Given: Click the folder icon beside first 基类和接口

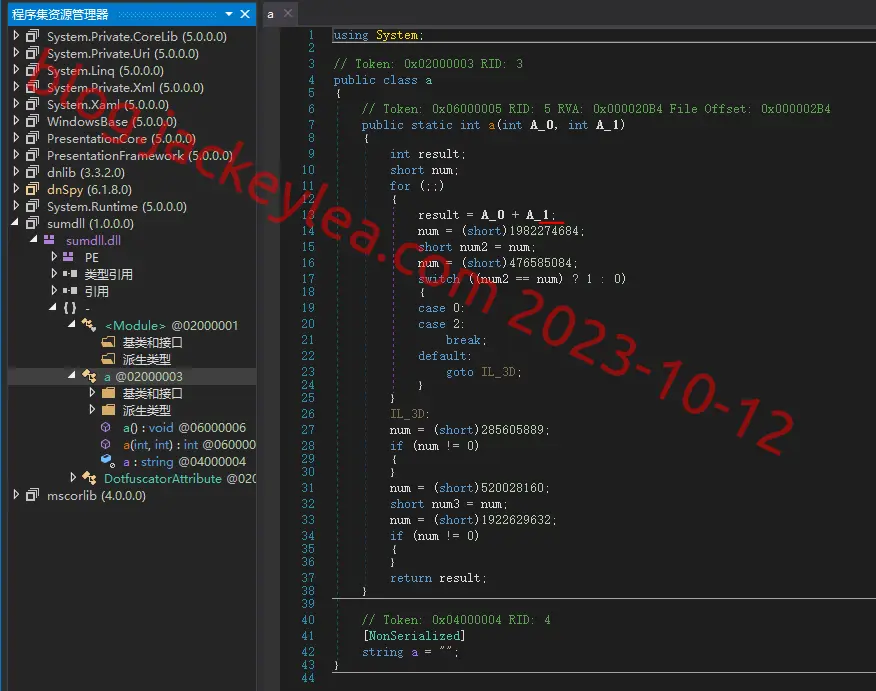Looking at the screenshot, I should click(x=108, y=342).
